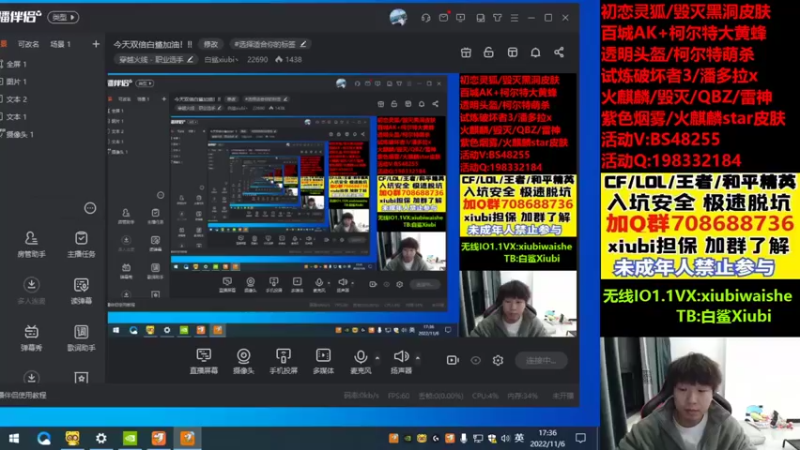Mute the 扬声器 speaker
The height and width of the screenshot is (450, 800).
401,361
